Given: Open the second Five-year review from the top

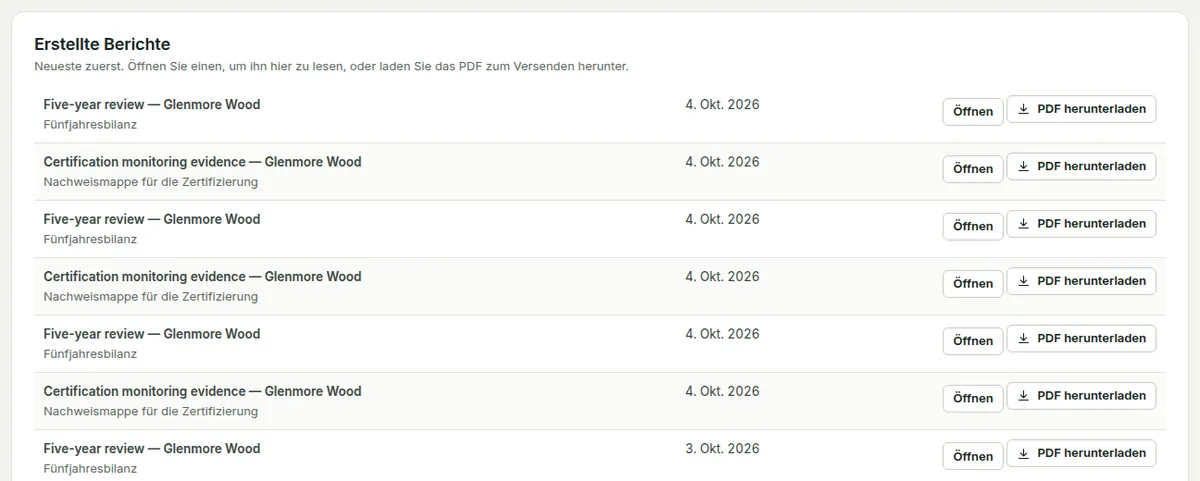Looking at the screenshot, I should pos(973,226).
